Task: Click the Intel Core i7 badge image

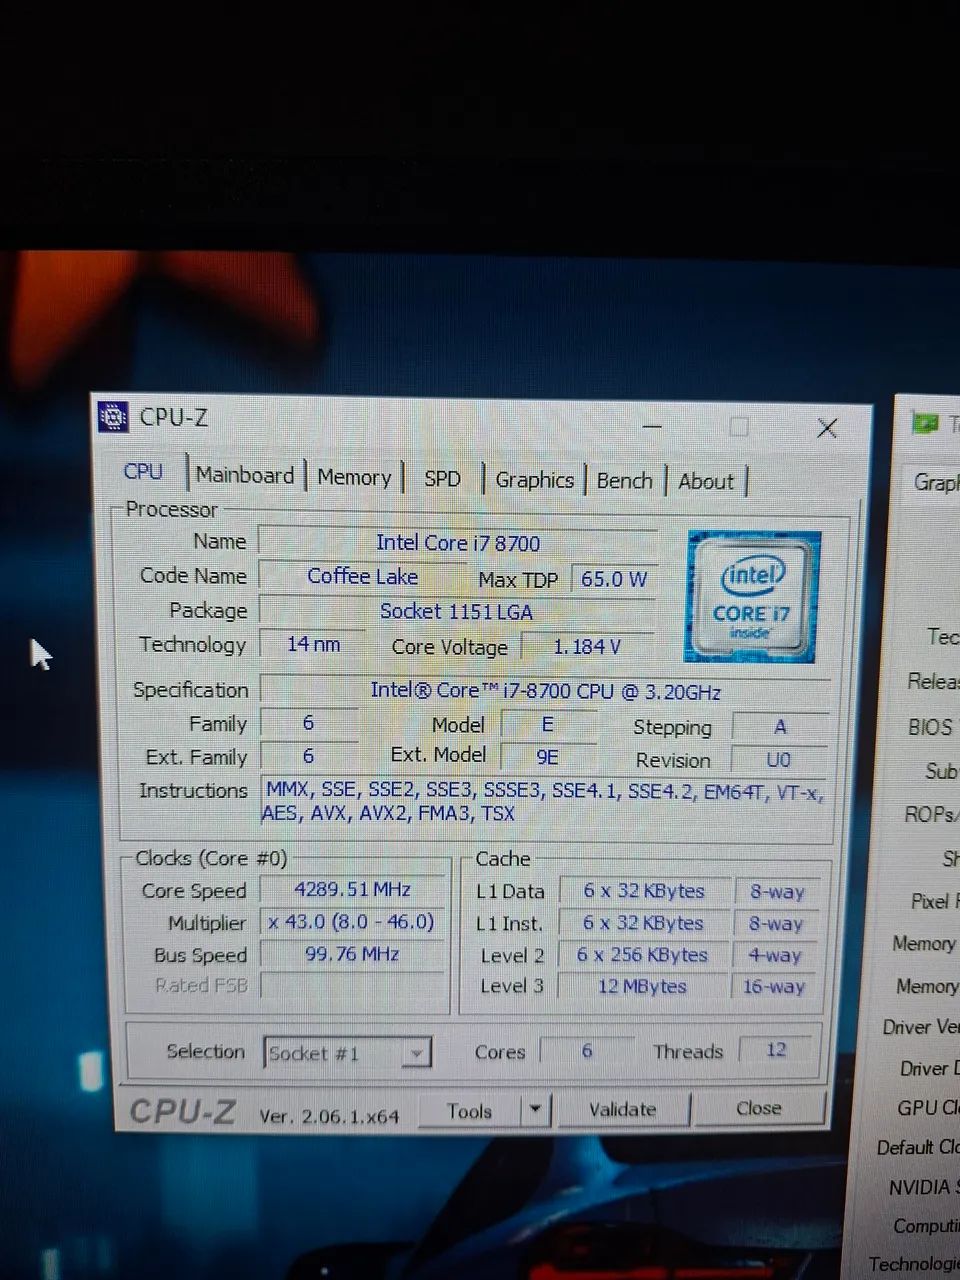Action: click(x=752, y=597)
